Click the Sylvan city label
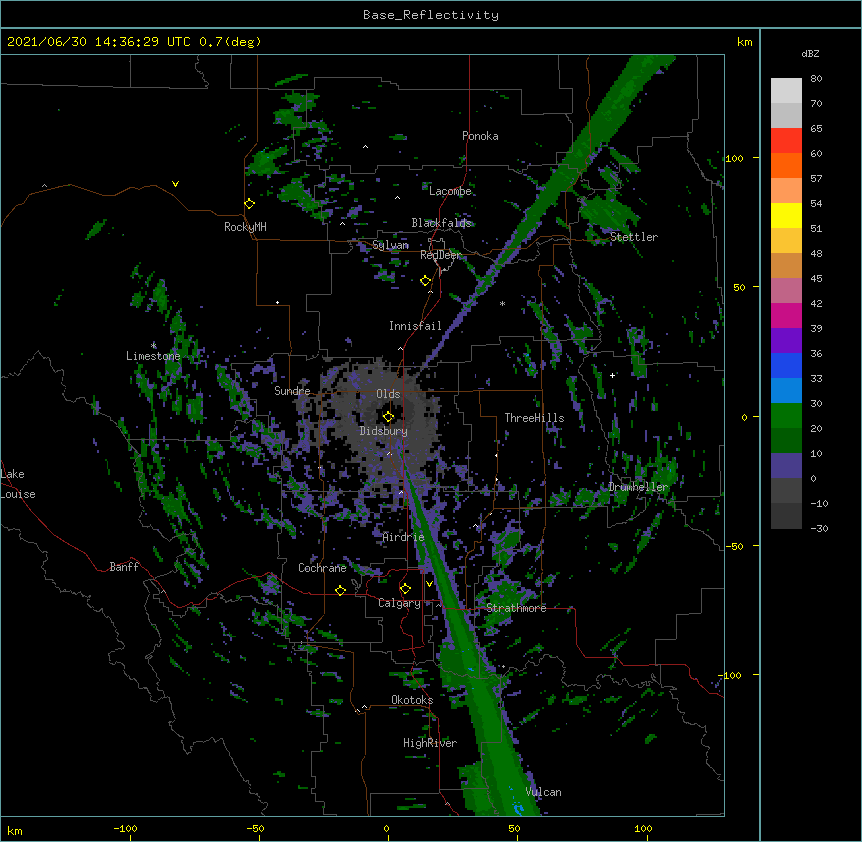 [x=390, y=245]
